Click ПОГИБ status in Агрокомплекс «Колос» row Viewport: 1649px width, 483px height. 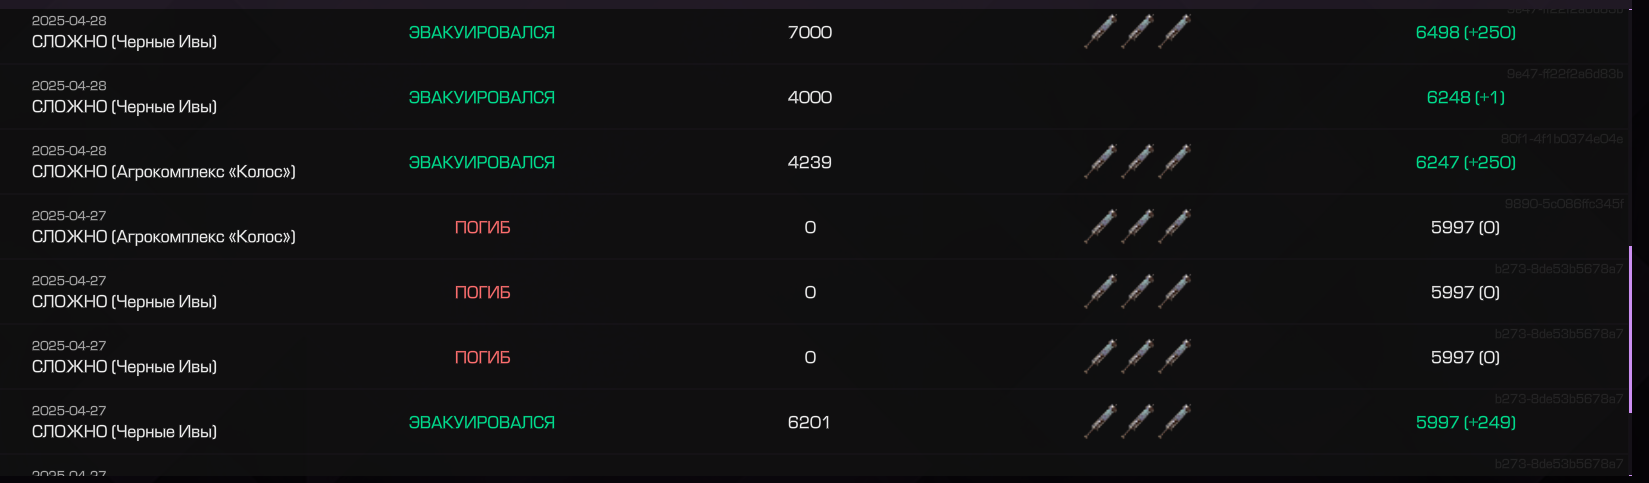coord(482,227)
